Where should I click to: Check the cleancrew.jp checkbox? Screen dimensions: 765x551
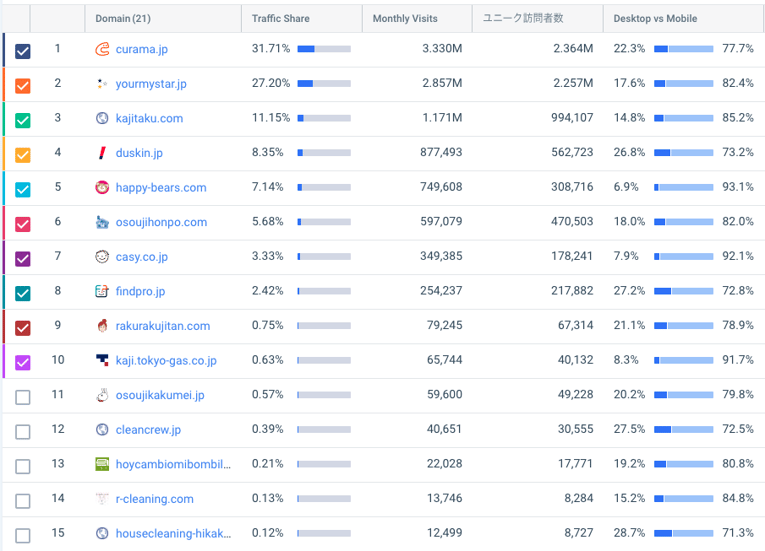(22, 432)
